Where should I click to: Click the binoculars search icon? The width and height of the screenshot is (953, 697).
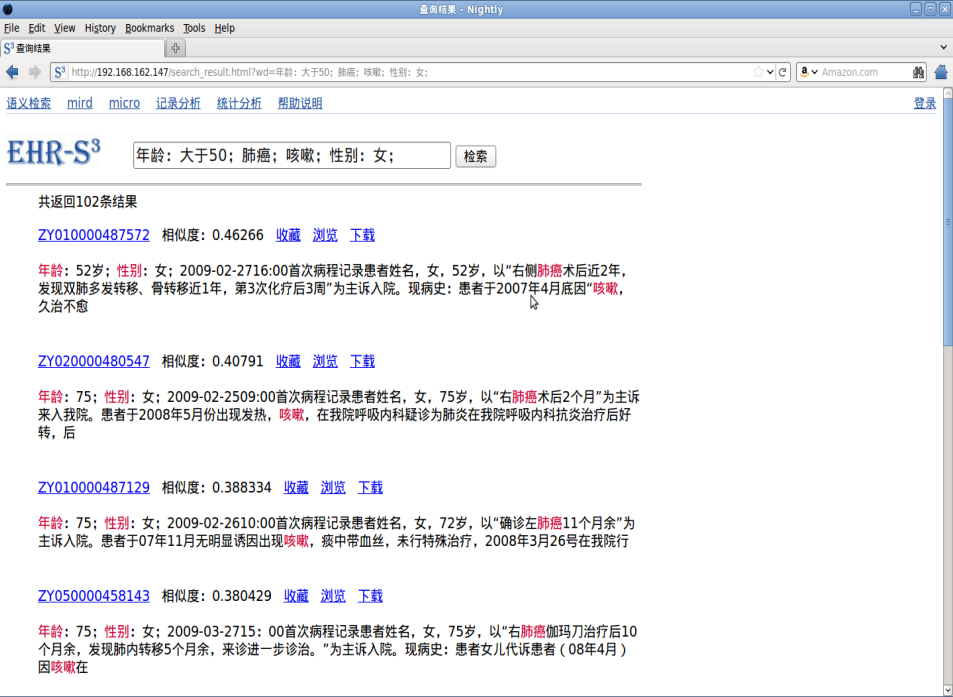click(918, 72)
